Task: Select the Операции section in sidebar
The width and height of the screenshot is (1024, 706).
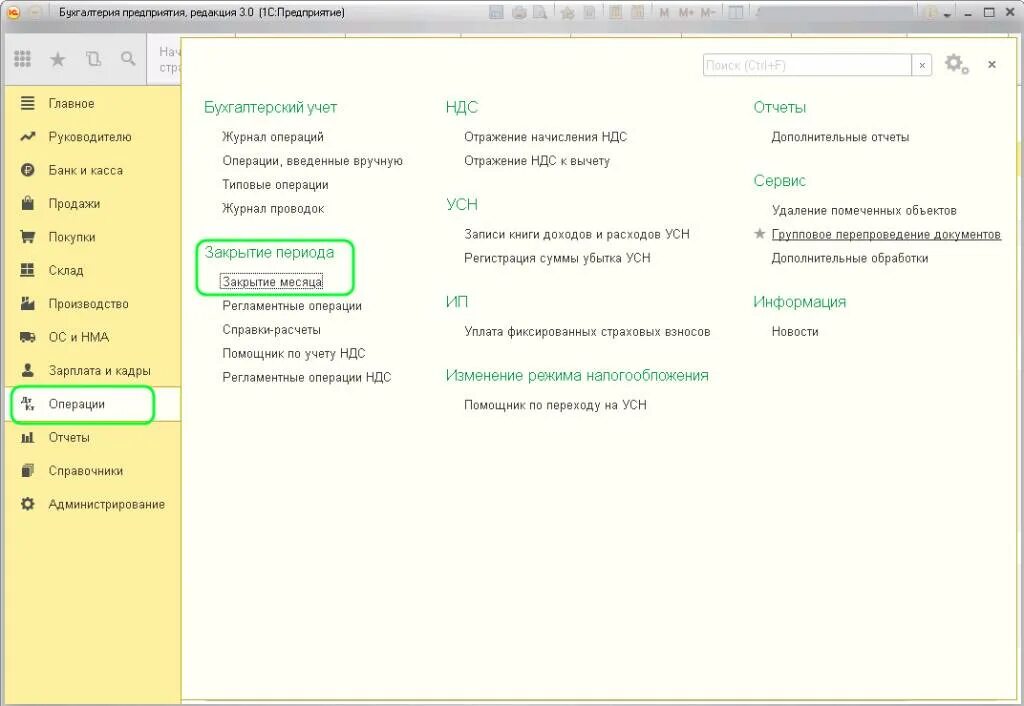Action: coord(93,404)
